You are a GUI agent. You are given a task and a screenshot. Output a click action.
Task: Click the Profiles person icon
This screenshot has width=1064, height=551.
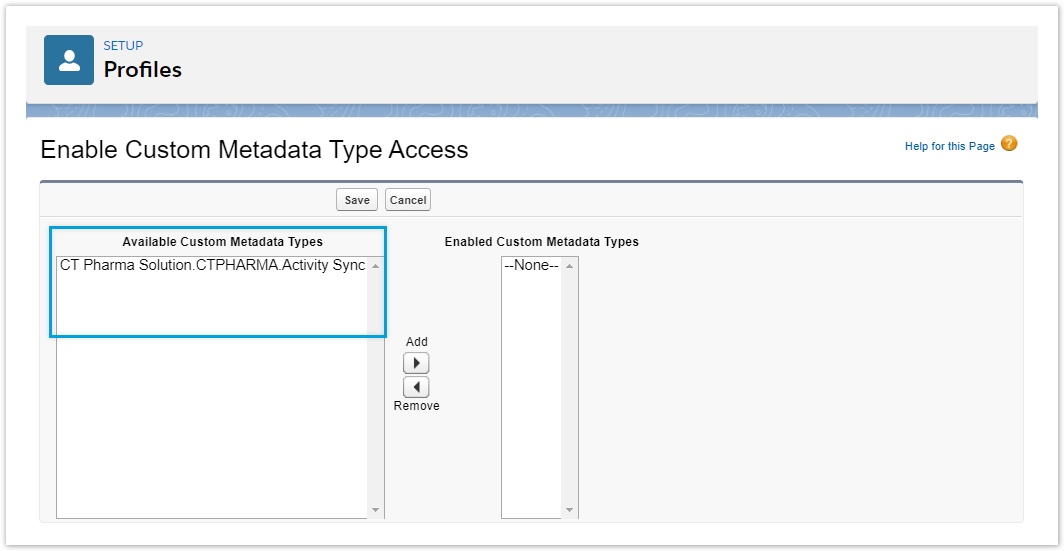pyautogui.click(x=69, y=60)
